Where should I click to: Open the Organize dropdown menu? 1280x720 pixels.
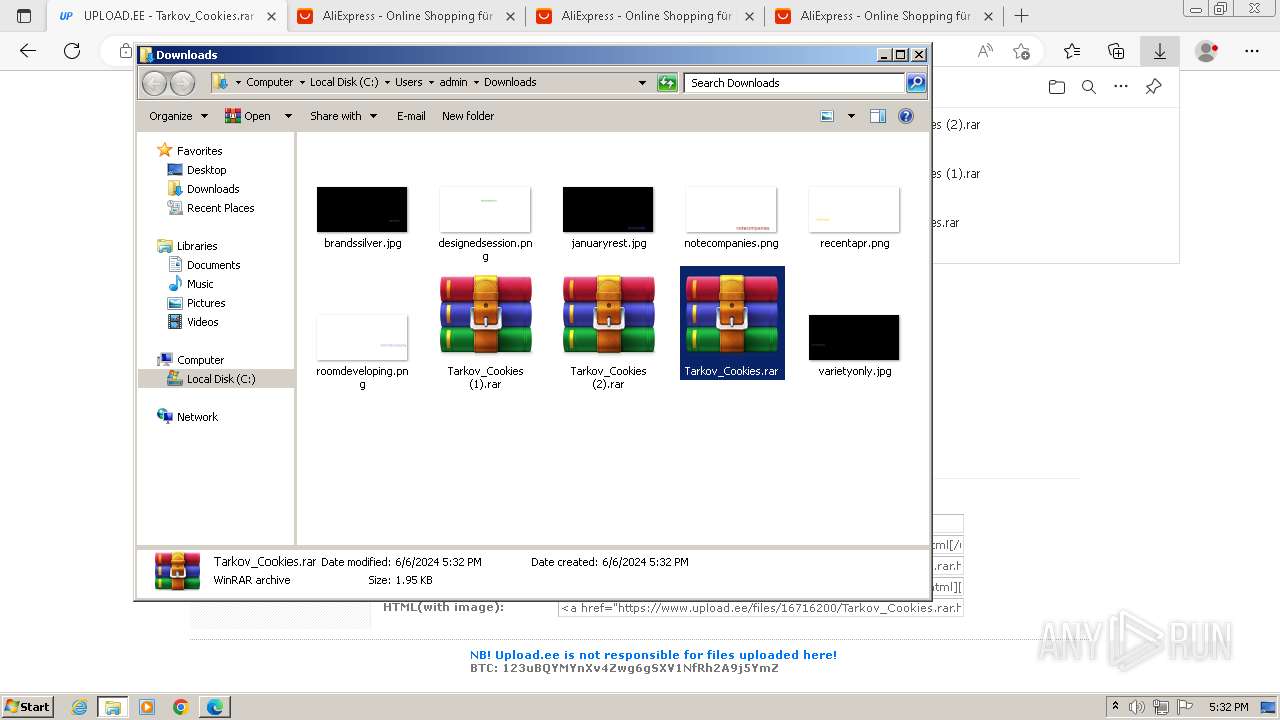tap(178, 116)
